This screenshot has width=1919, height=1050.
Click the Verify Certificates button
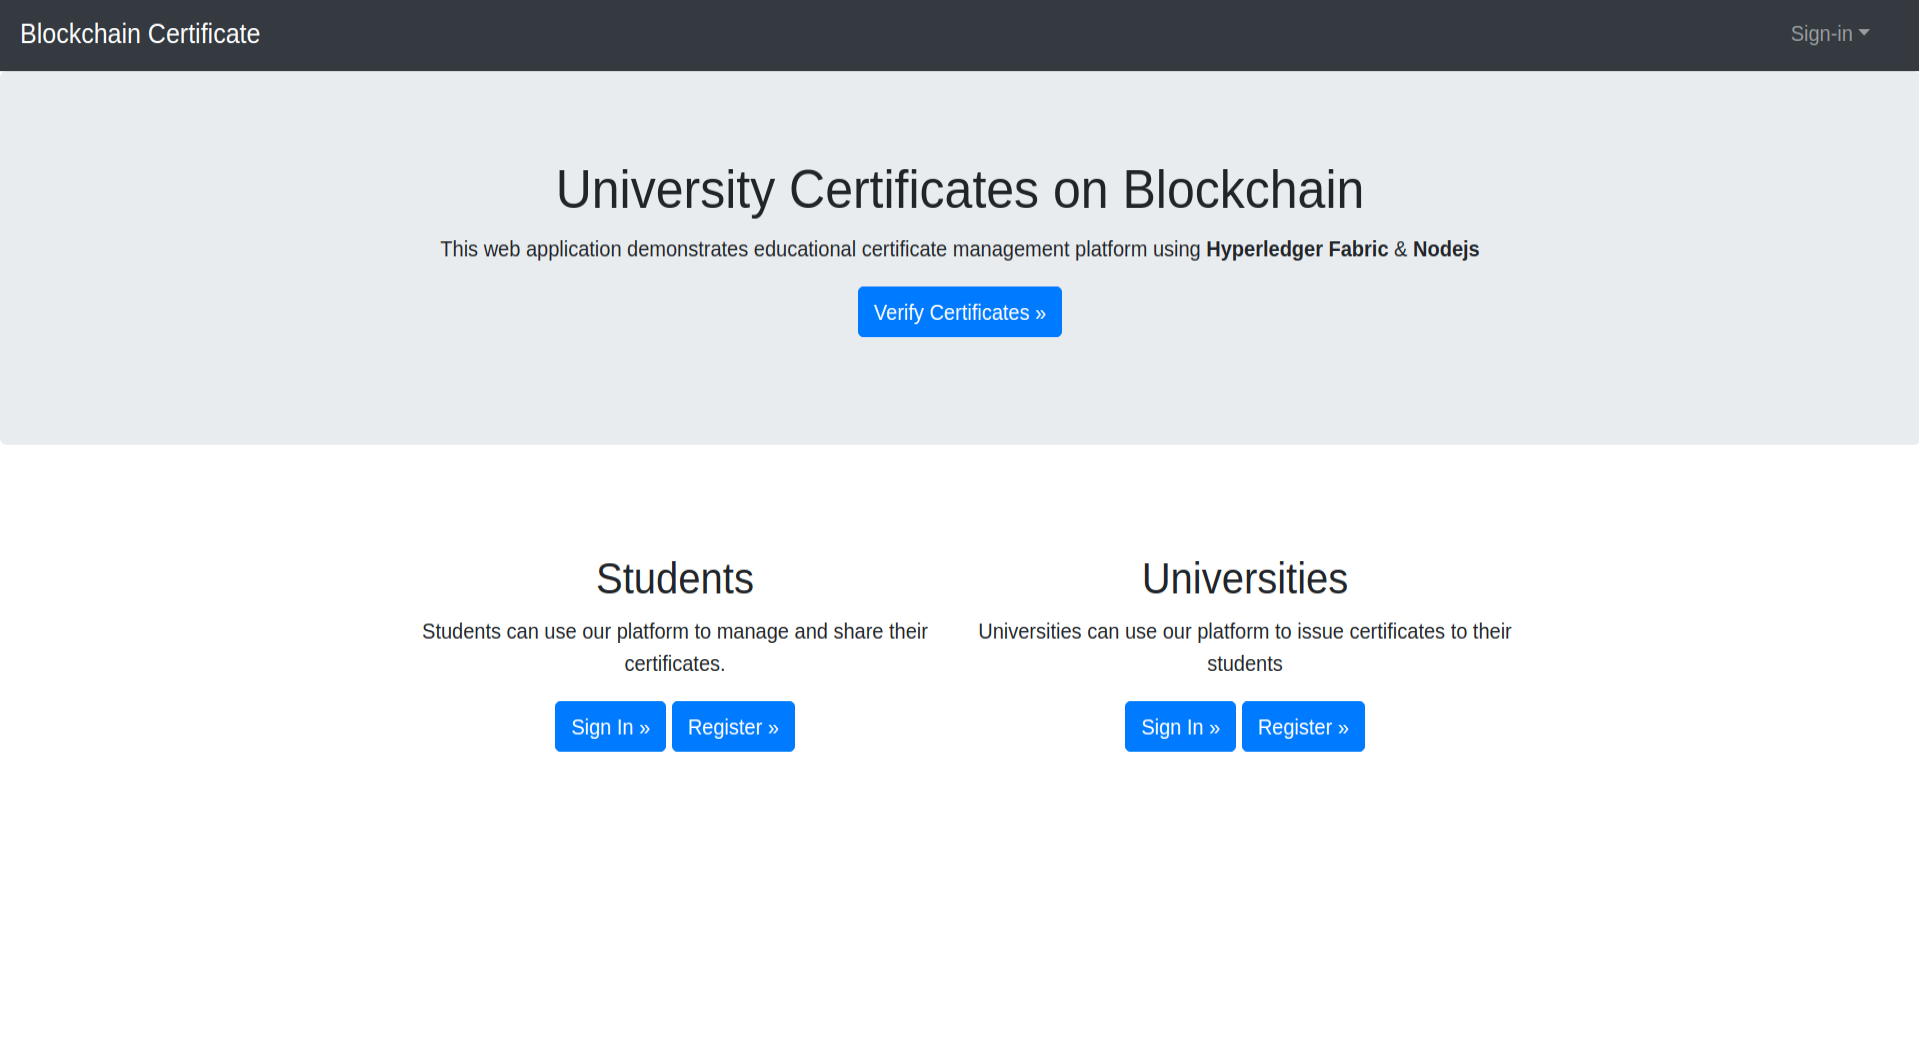(x=959, y=312)
